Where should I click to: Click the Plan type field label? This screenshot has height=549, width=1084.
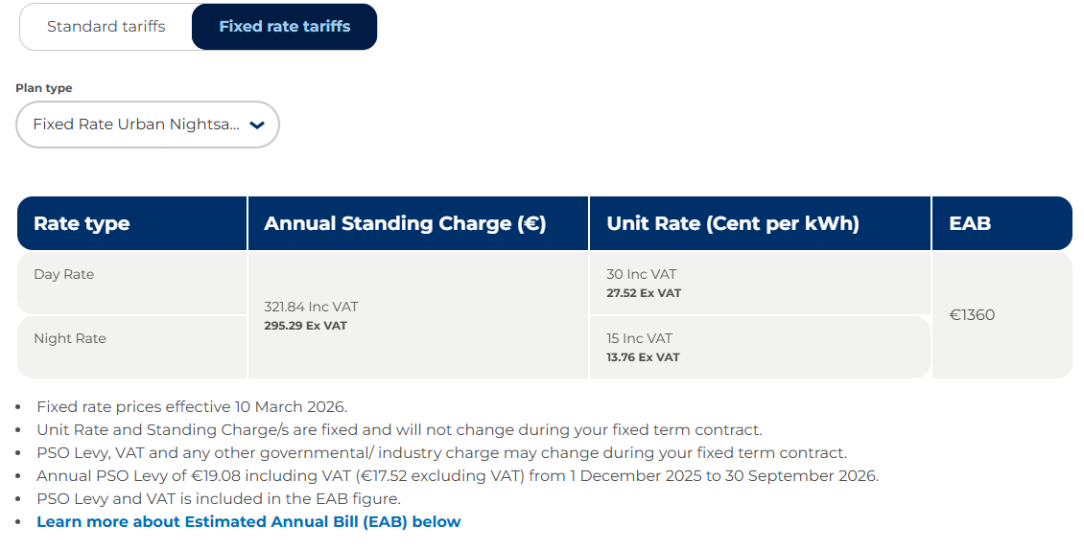pyautogui.click(x=44, y=88)
